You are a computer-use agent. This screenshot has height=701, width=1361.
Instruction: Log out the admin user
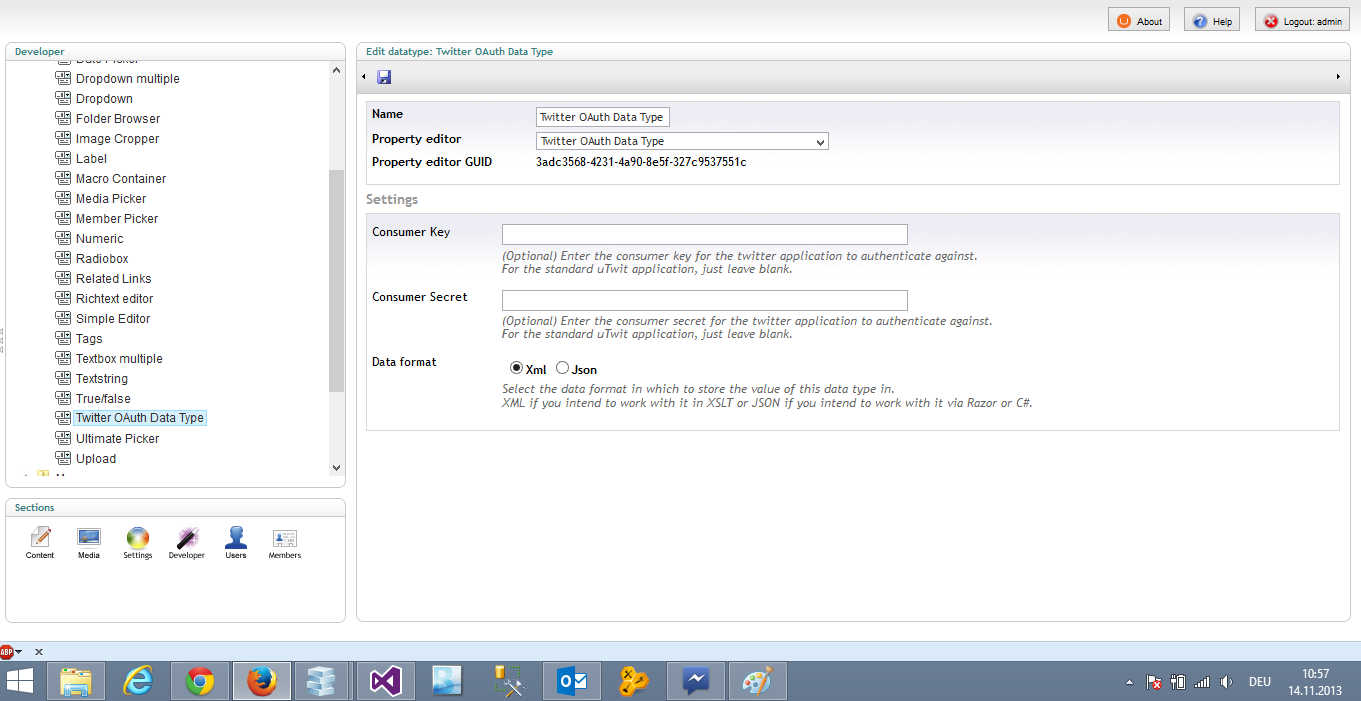click(x=1302, y=20)
